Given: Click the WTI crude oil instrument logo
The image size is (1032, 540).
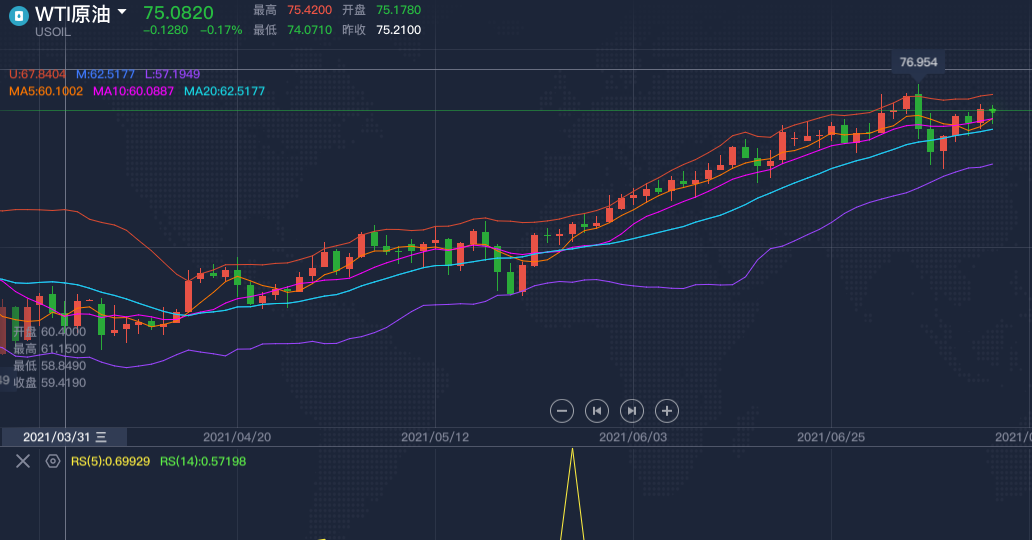Looking at the screenshot, I should click(18, 15).
